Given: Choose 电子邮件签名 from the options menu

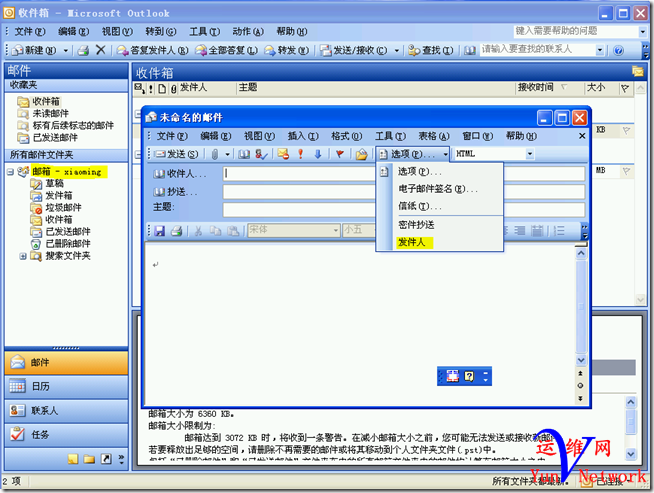Looking at the screenshot, I should 438,189.
